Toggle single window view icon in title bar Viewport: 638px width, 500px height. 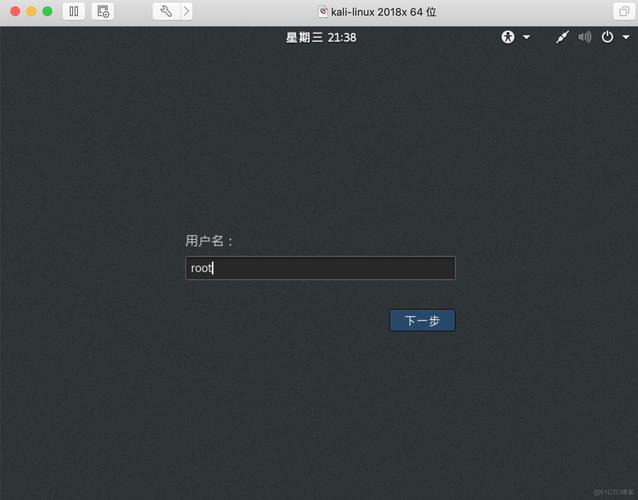(x=624, y=11)
